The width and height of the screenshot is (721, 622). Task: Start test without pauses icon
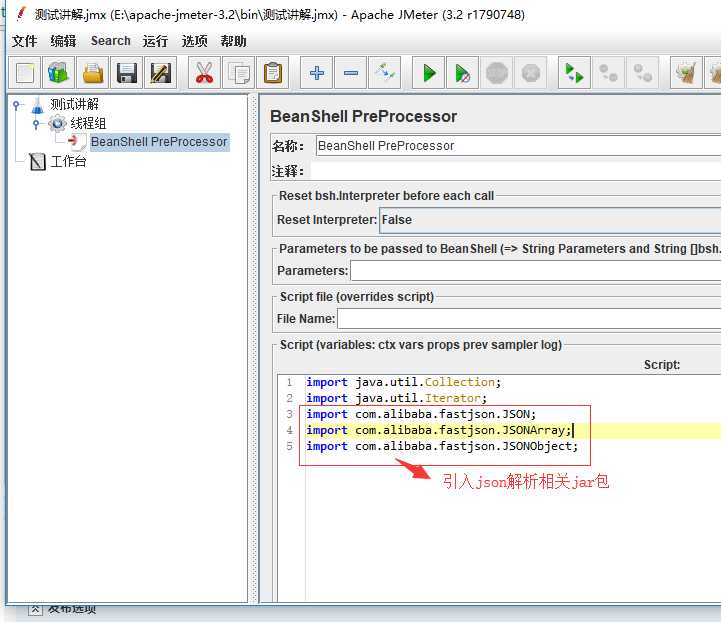(463, 73)
